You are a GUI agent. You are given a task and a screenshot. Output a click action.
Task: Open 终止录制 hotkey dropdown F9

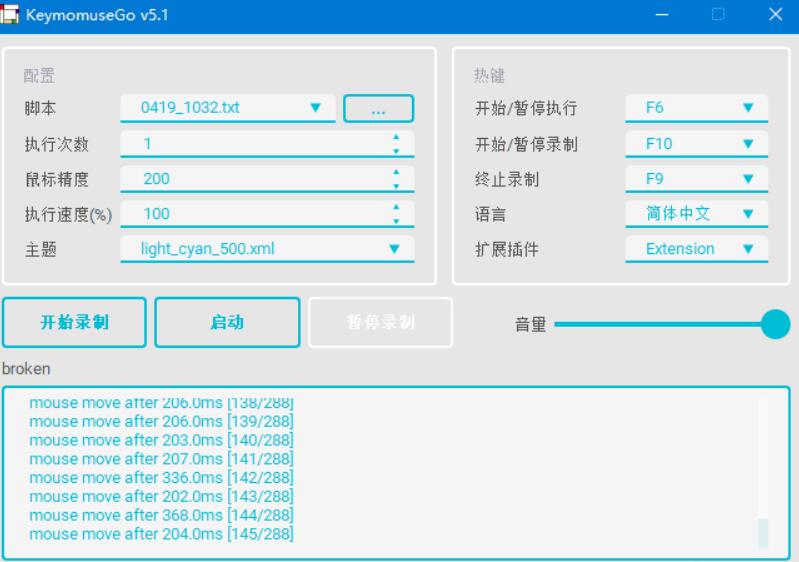coord(697,179)
